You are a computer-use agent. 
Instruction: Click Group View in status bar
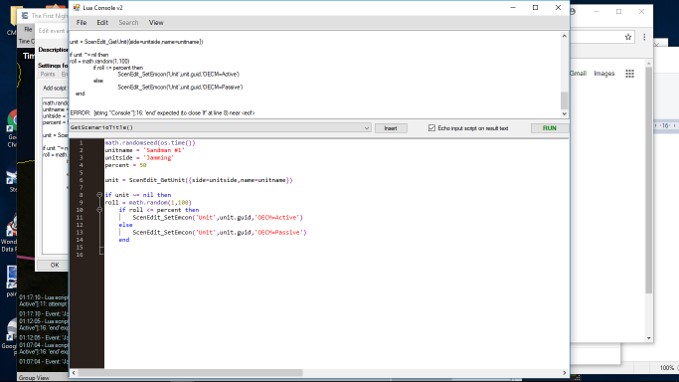click(x=34, y=378)
